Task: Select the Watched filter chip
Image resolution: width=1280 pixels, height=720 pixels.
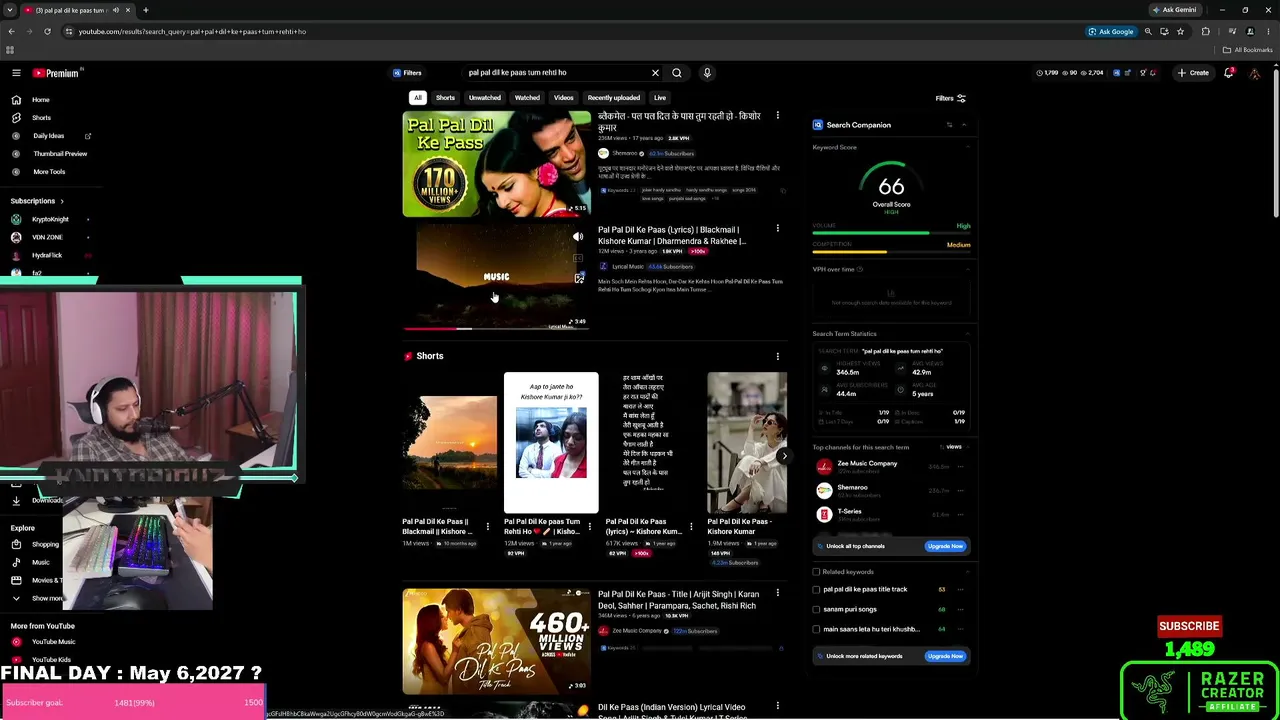Action: point(527,98)
